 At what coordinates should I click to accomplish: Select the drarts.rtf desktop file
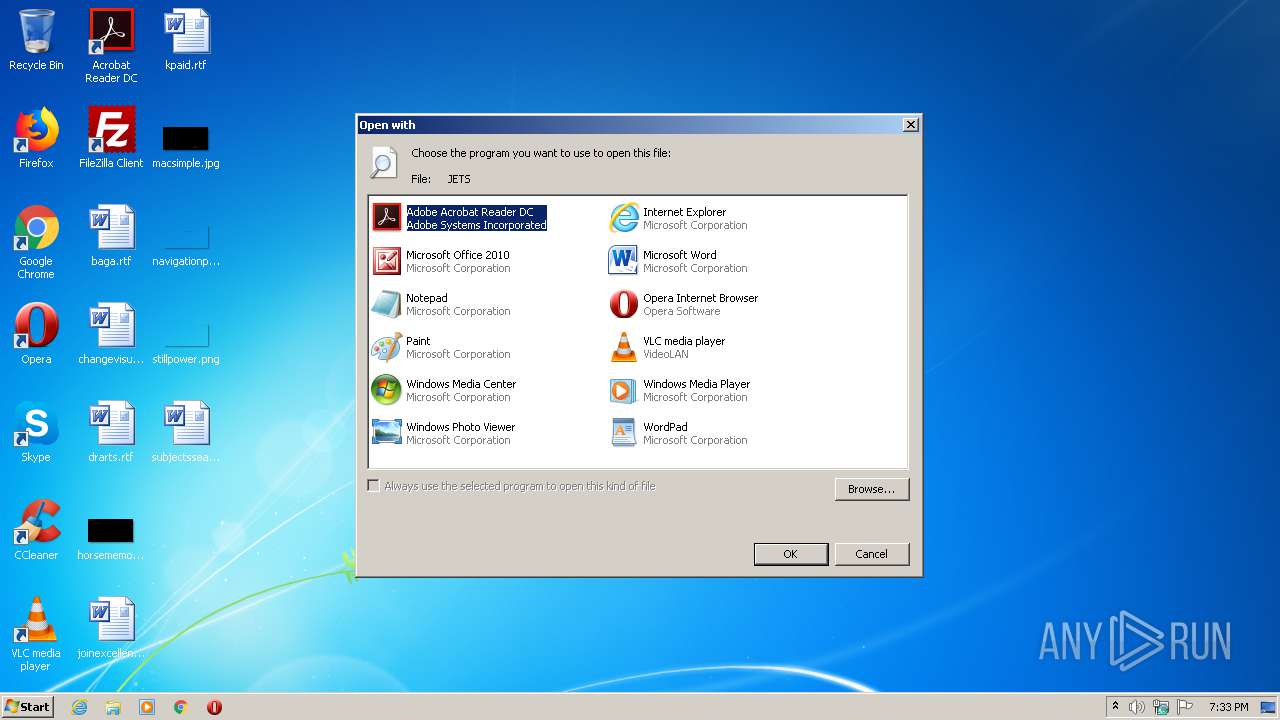click(x=111, y=432)
